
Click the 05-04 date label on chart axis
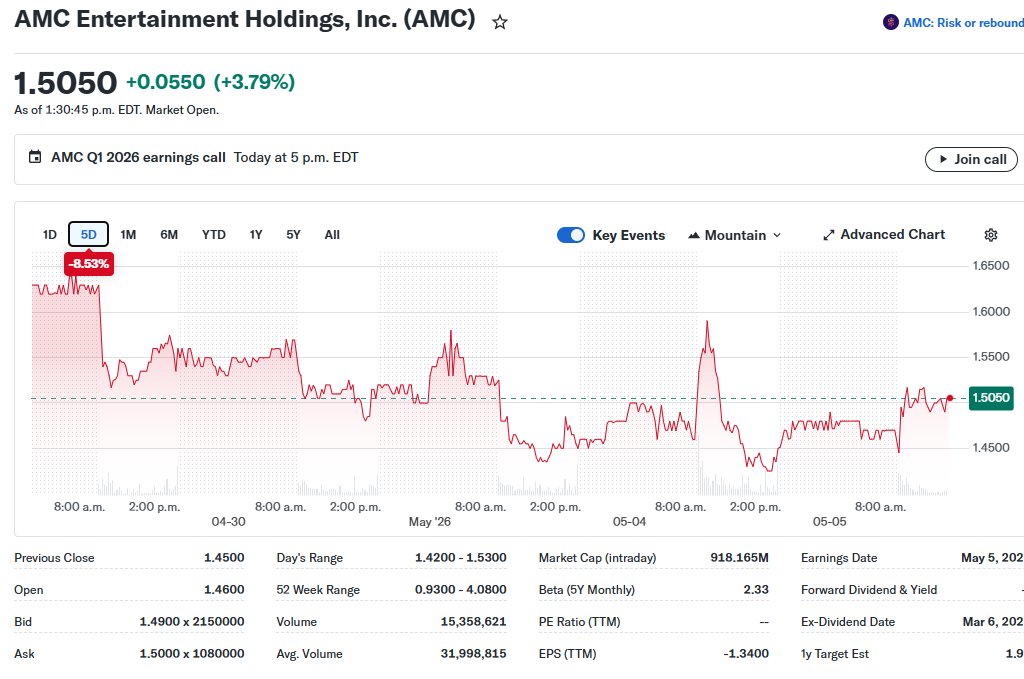pyautogui.click(x=630, y=522)
